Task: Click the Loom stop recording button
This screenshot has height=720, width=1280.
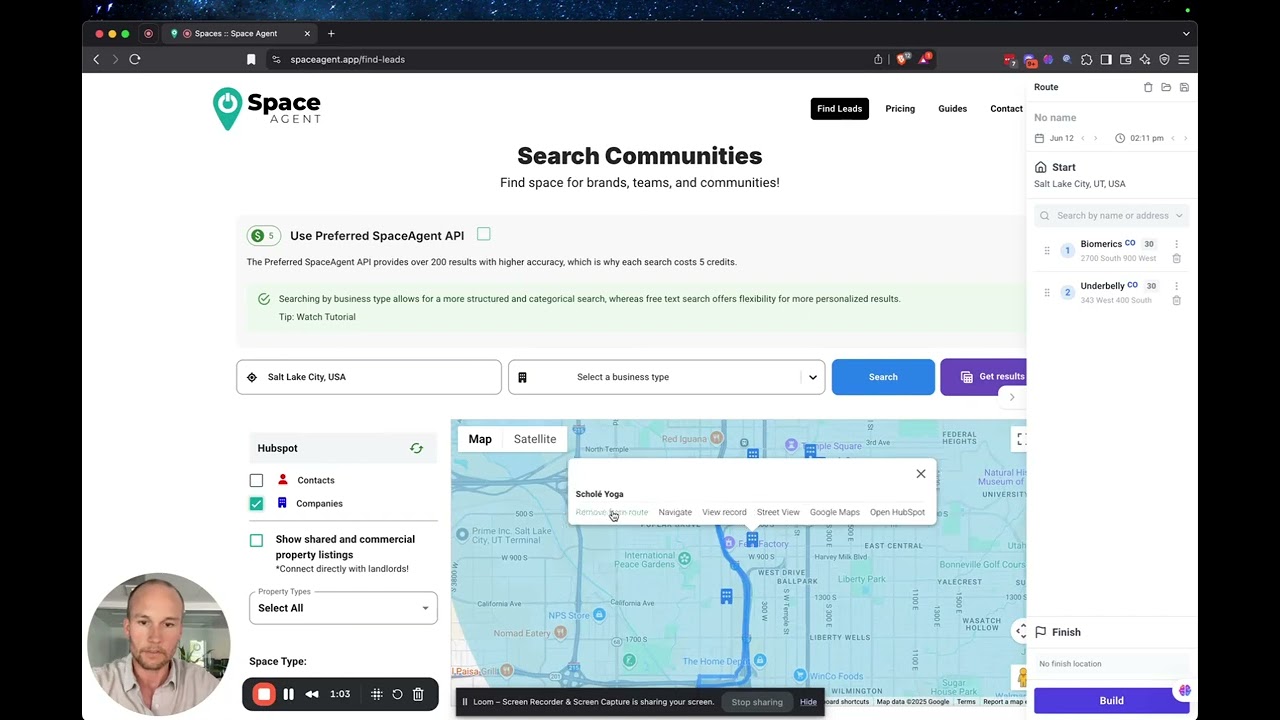Action: pos(264,694)
